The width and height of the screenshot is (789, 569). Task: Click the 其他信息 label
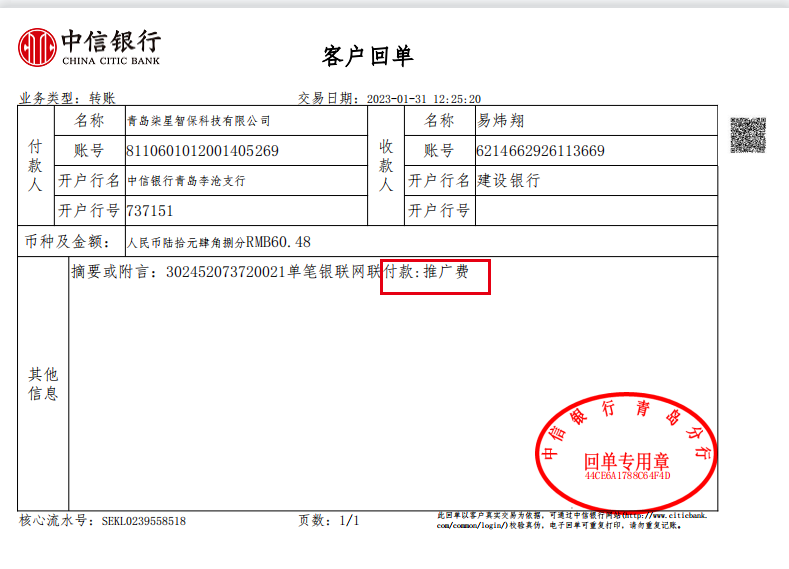pyautogui.click(x=43, y=384)
